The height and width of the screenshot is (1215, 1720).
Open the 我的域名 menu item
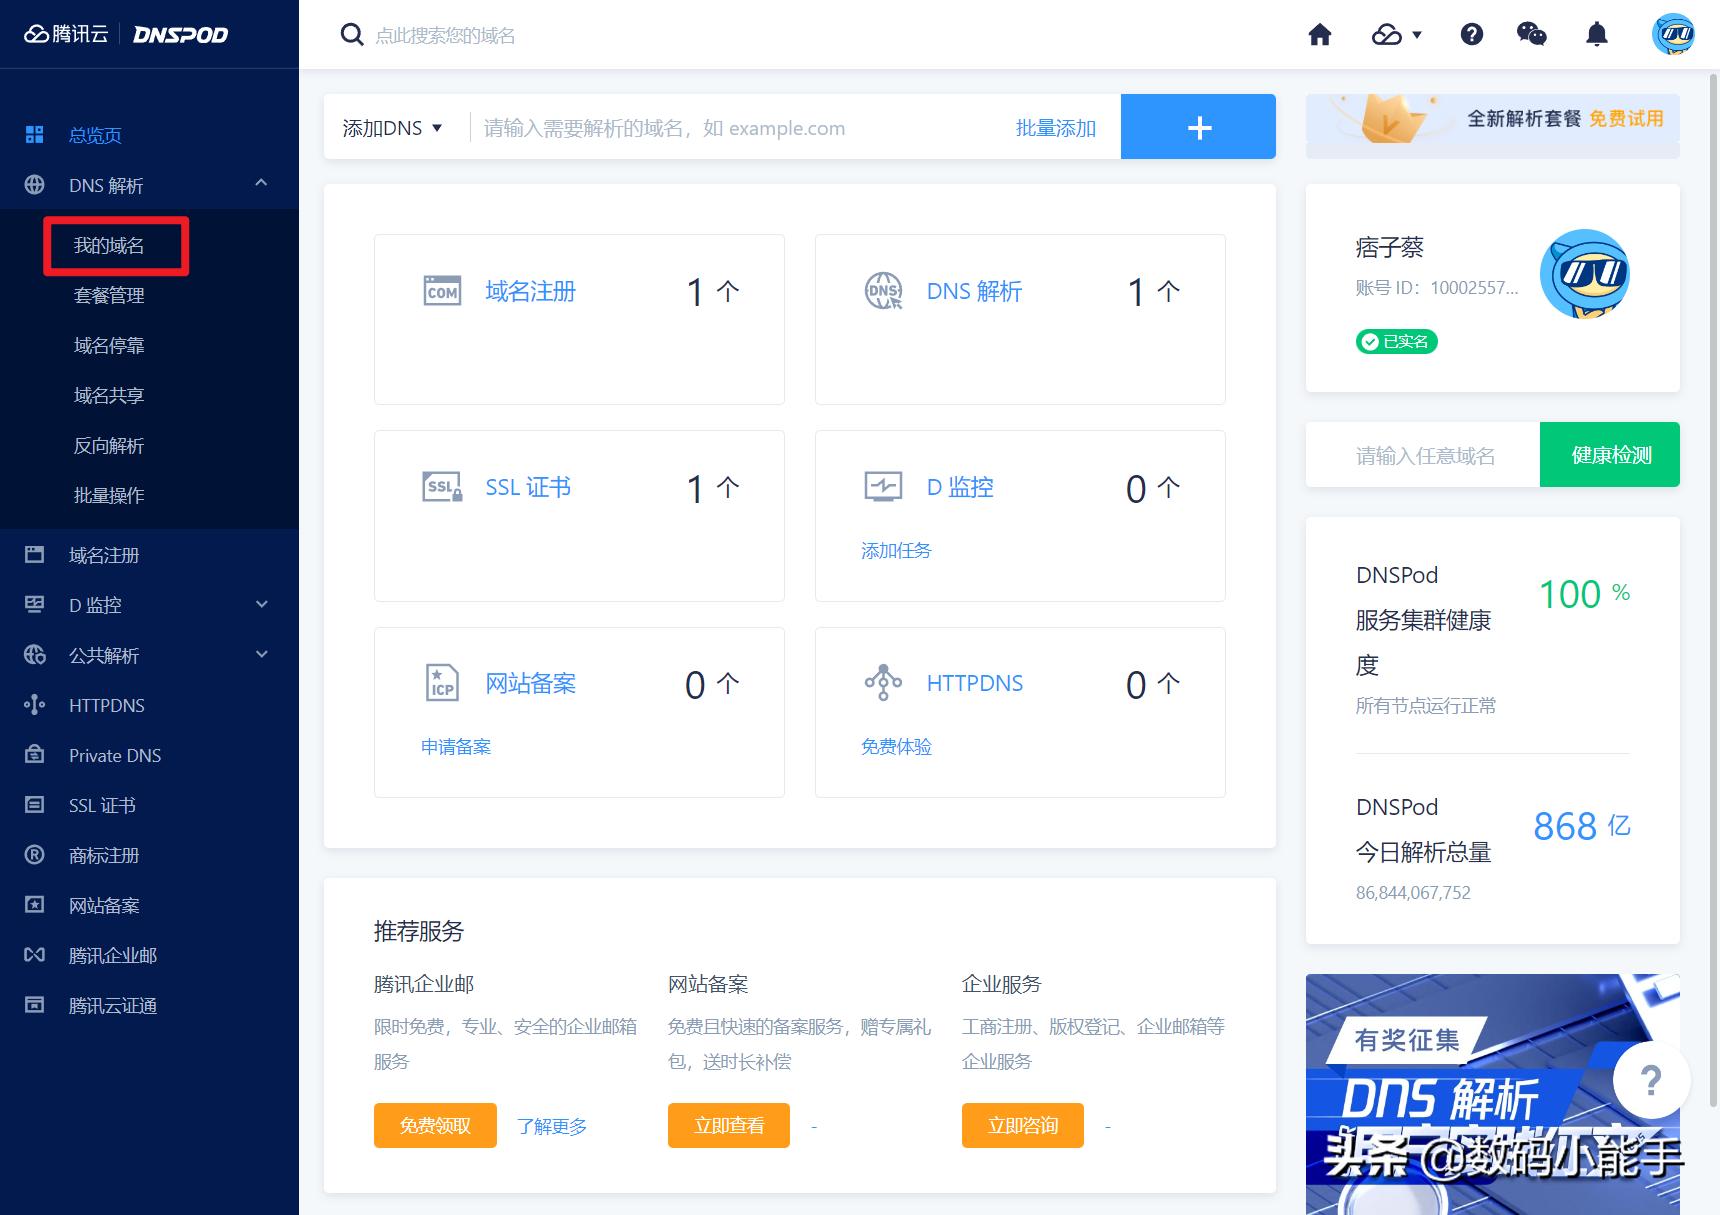[107, 246]
